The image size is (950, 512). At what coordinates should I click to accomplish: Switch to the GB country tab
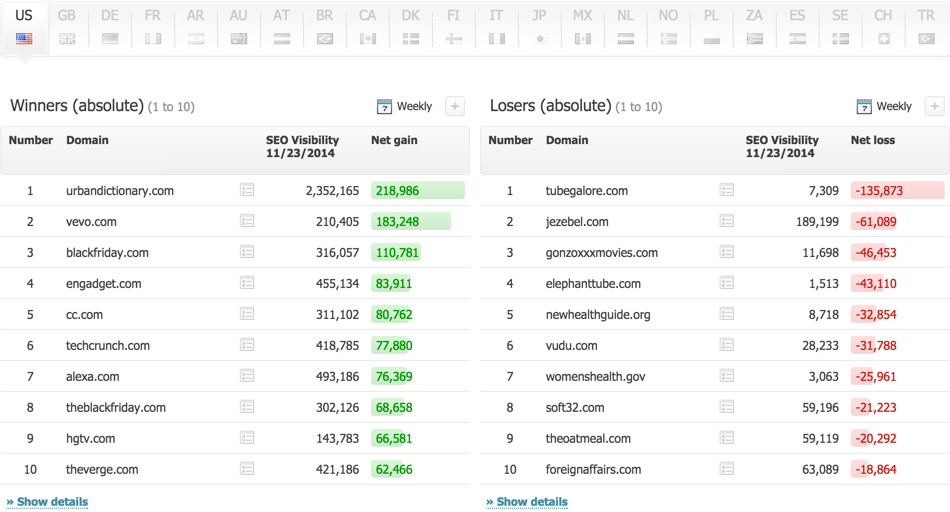coord(67,27)
